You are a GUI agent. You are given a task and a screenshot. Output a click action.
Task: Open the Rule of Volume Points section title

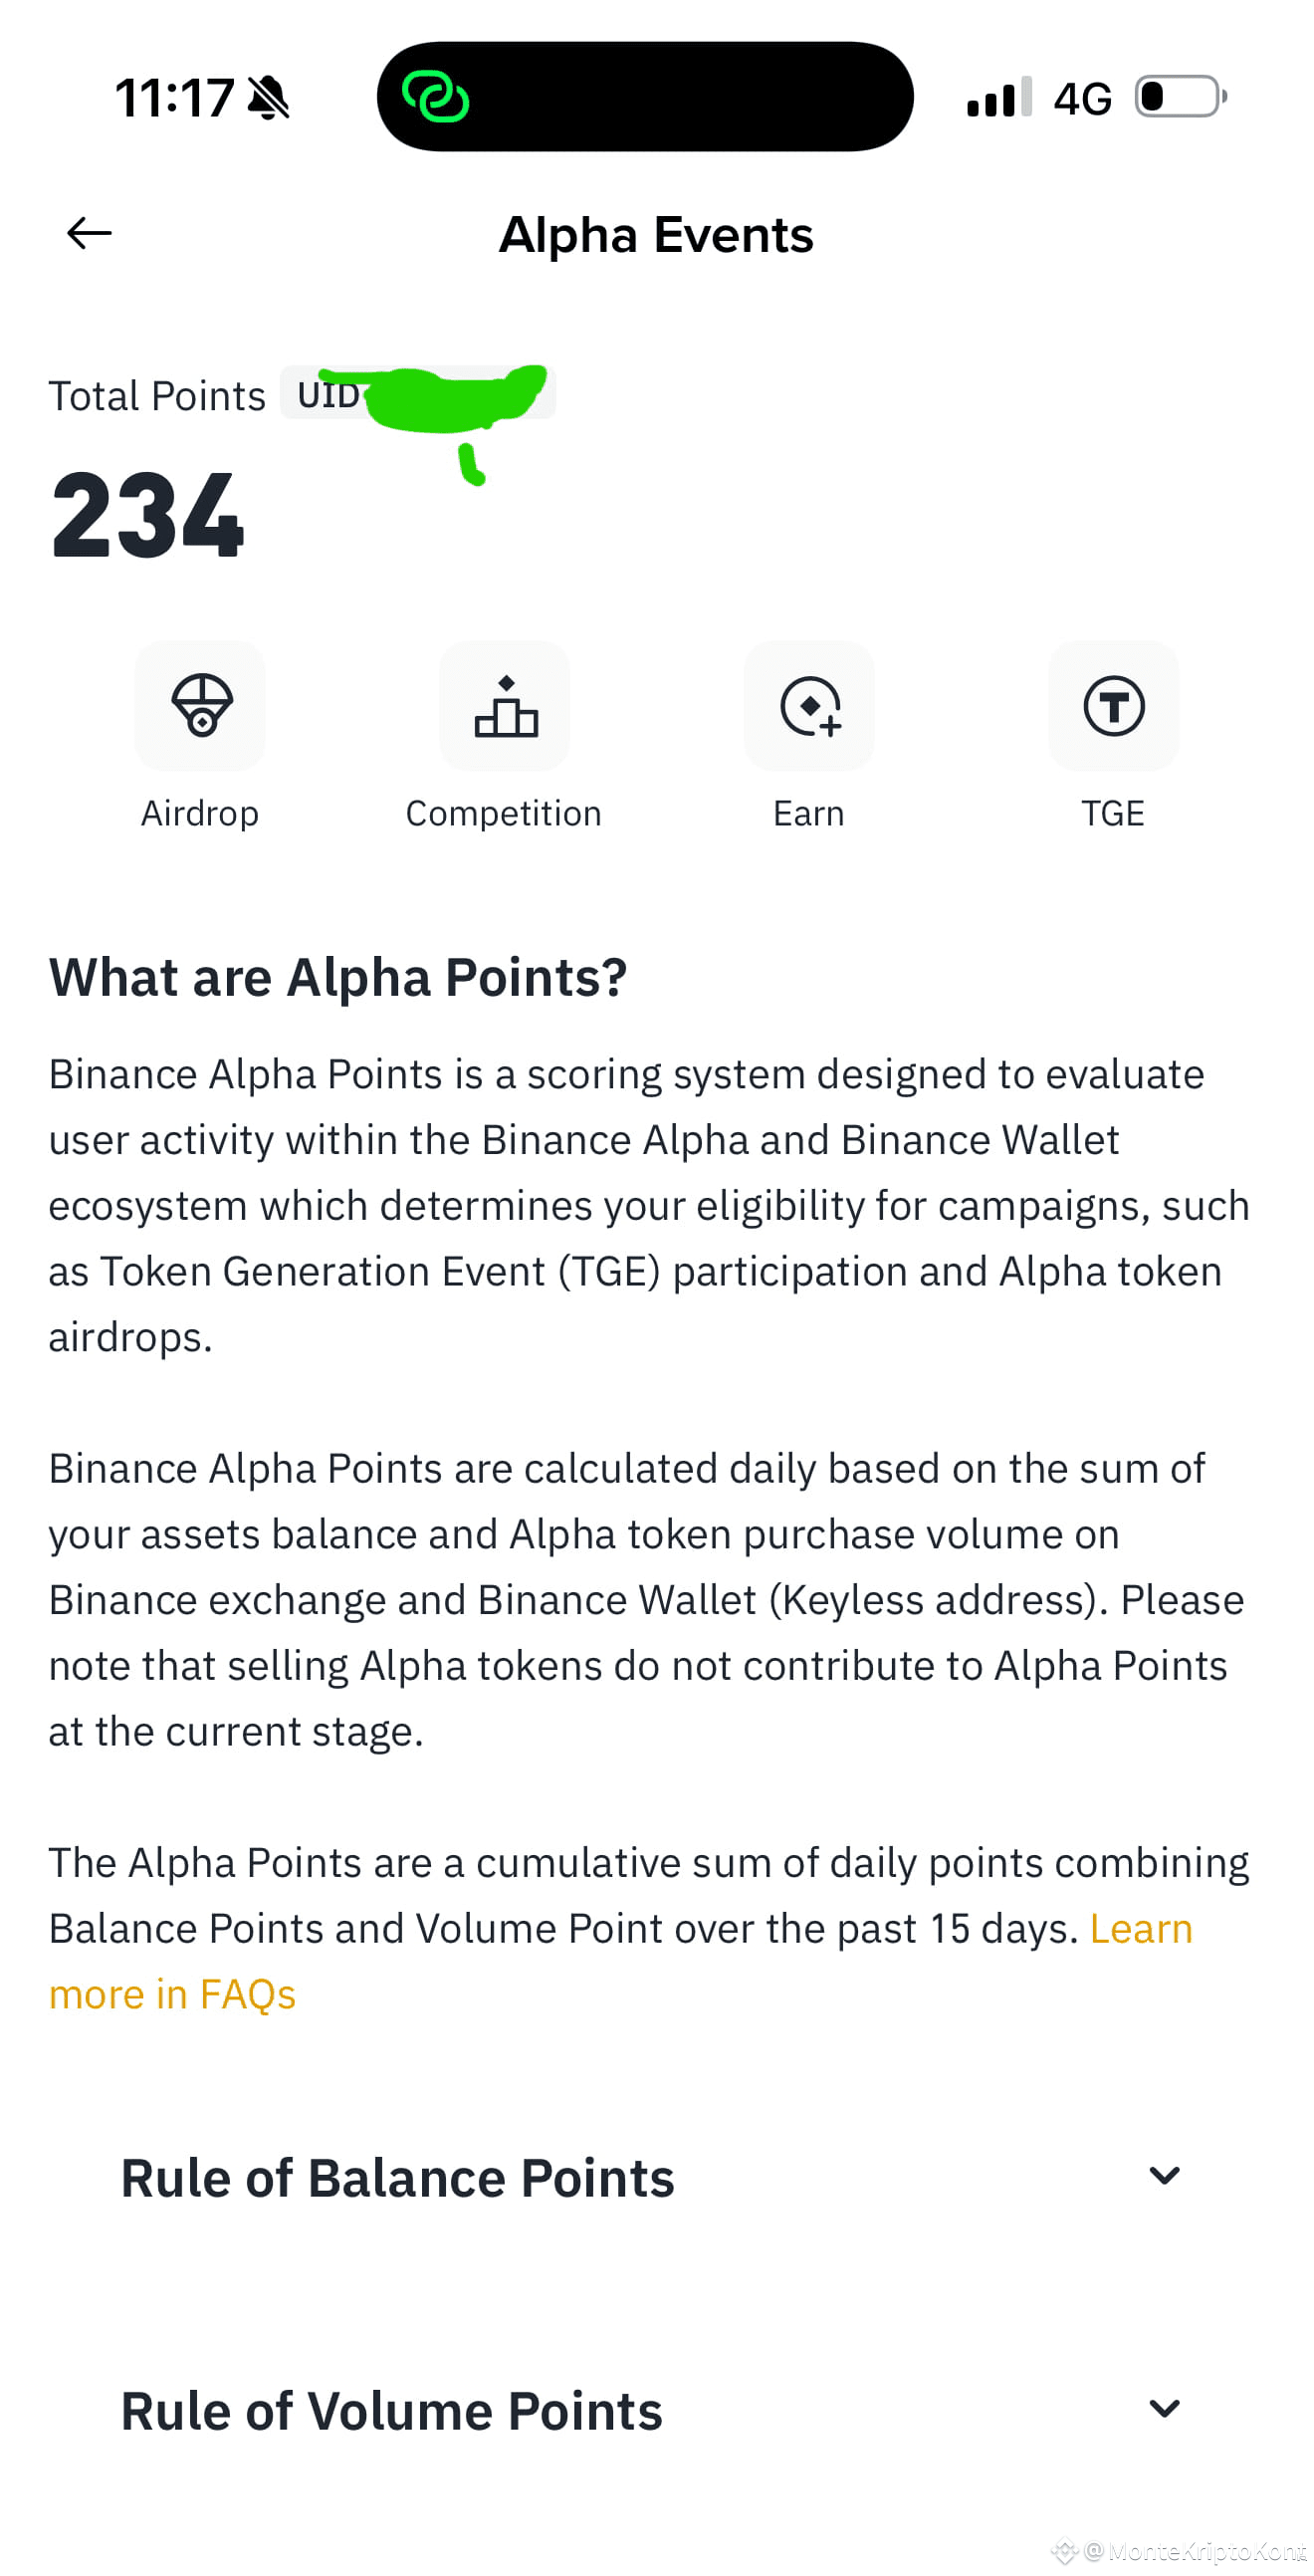click(392, 2411)
